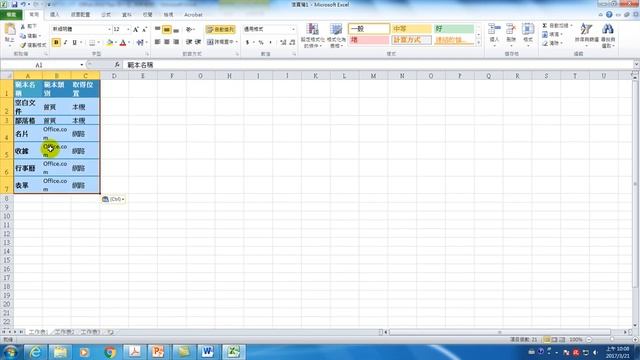Apply the 計算方式 (Calculation) cell style
Screen dimensions: 640x360
click(411, 40)
